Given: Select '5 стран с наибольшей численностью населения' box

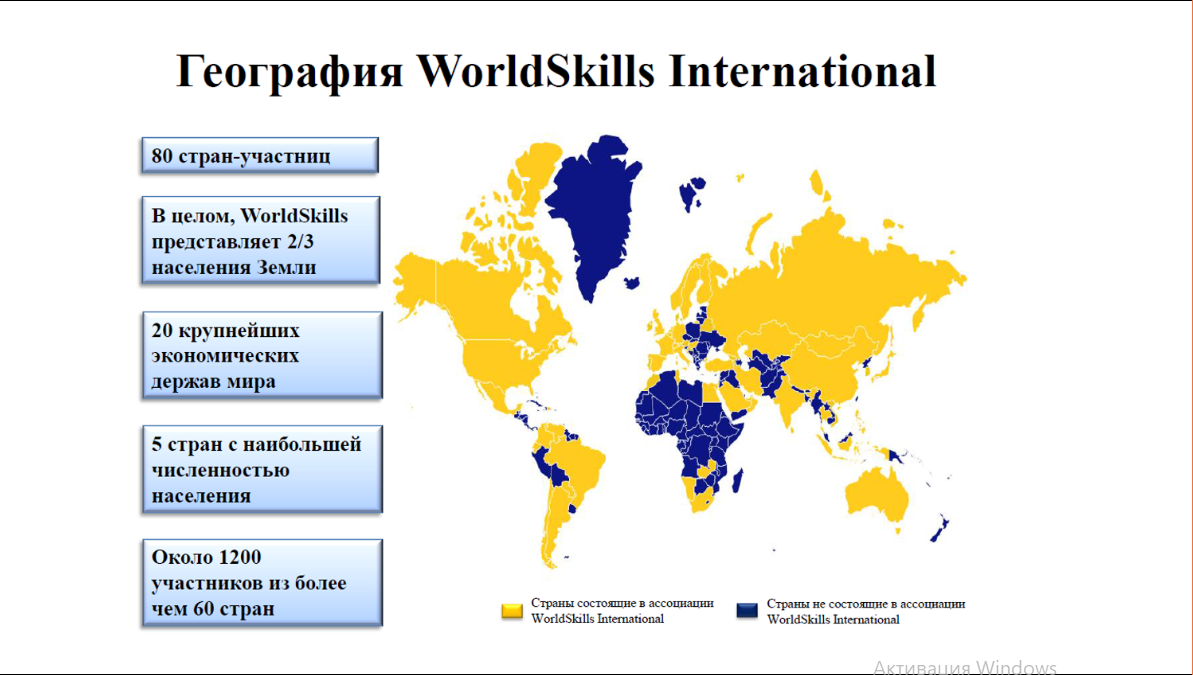Looking at the screenshot, I should 262,469.
